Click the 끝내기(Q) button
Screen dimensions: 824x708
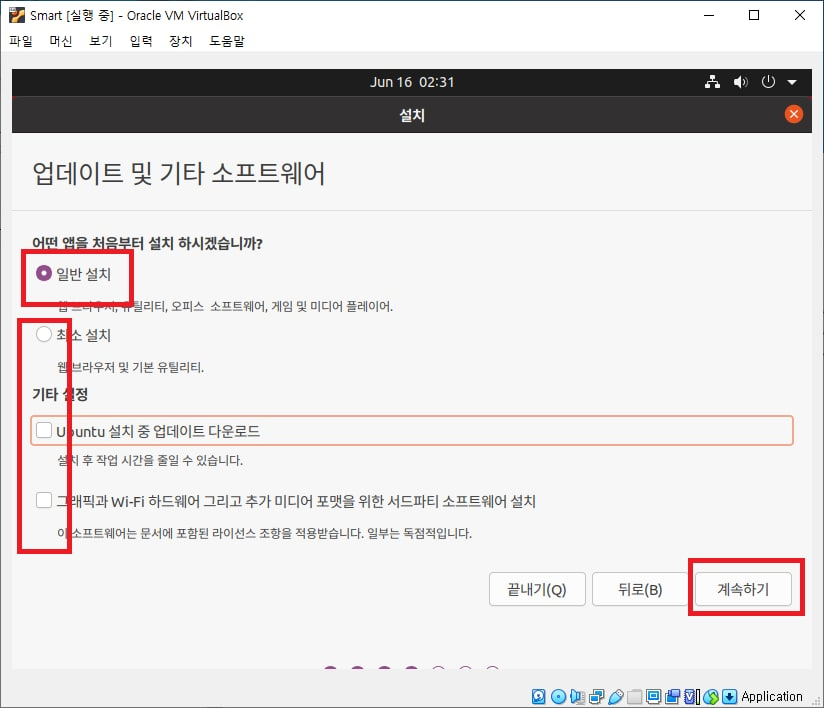pos(537,589)
